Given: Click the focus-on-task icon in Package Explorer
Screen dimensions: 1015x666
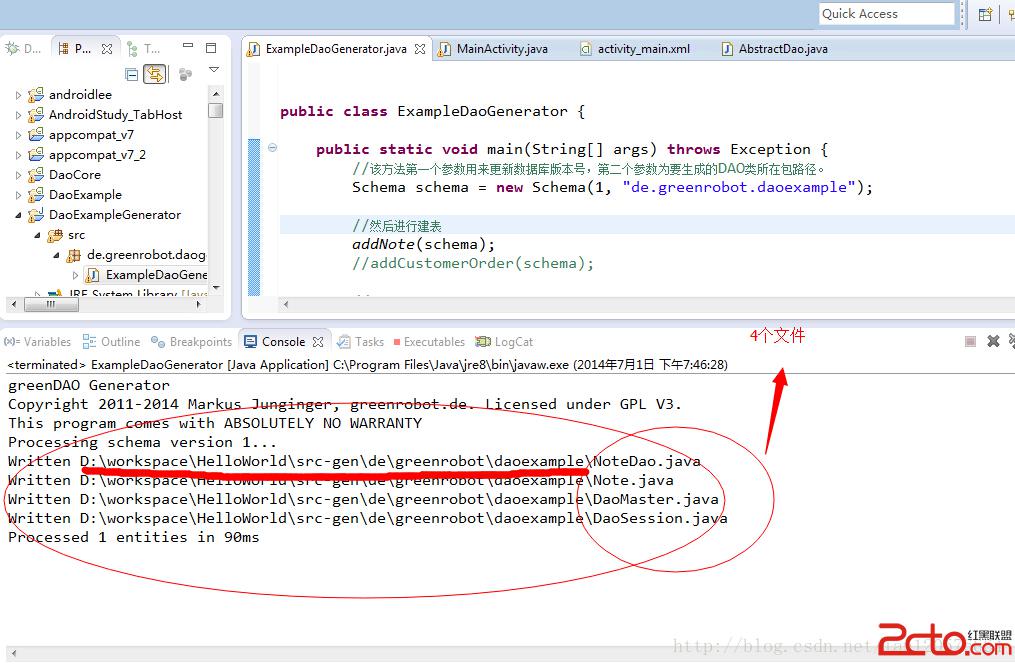Looking at the screenshot, I should click(185, 74).
